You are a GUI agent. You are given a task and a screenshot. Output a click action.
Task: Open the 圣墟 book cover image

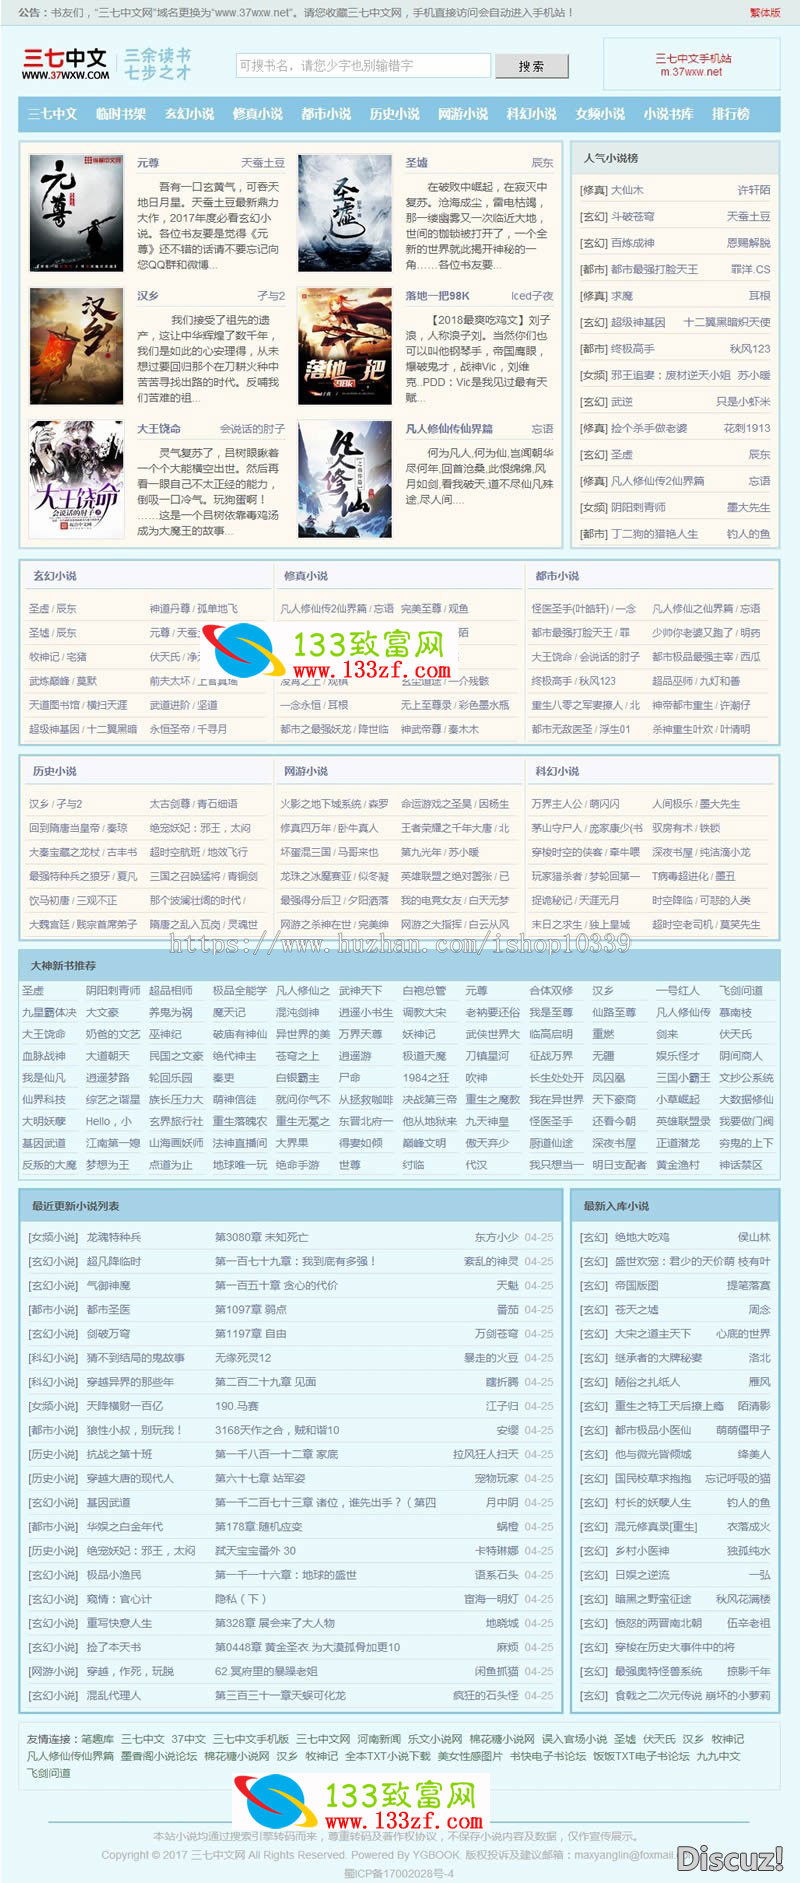point(344,212)
